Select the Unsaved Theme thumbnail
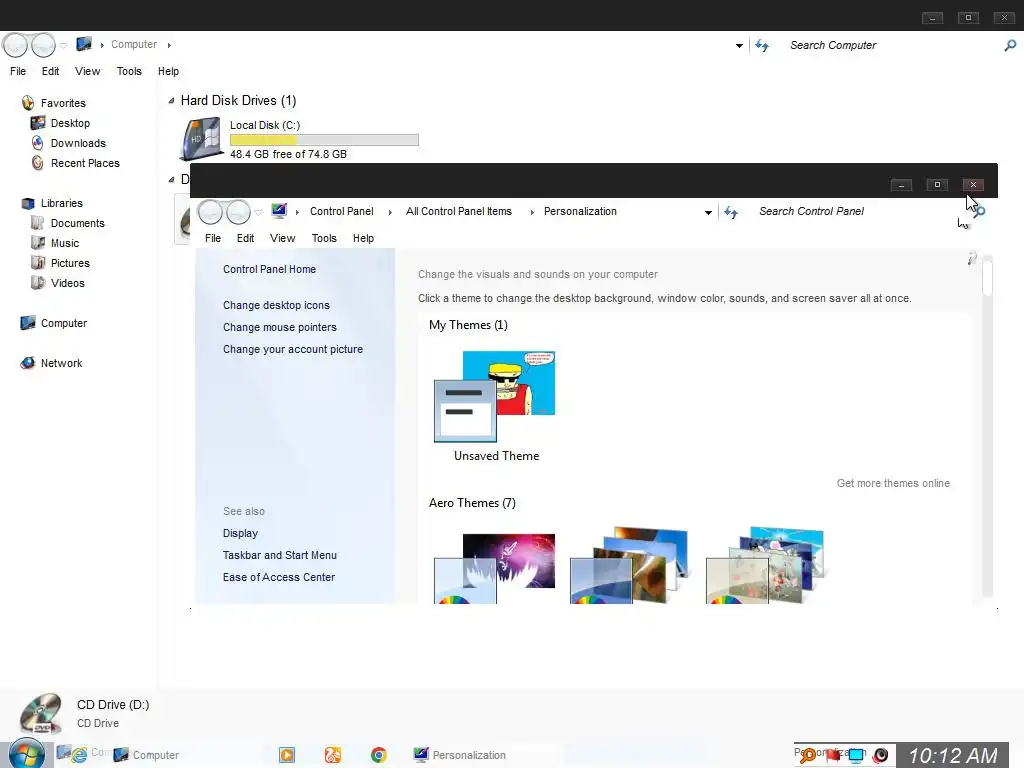 tap(495, 396)
